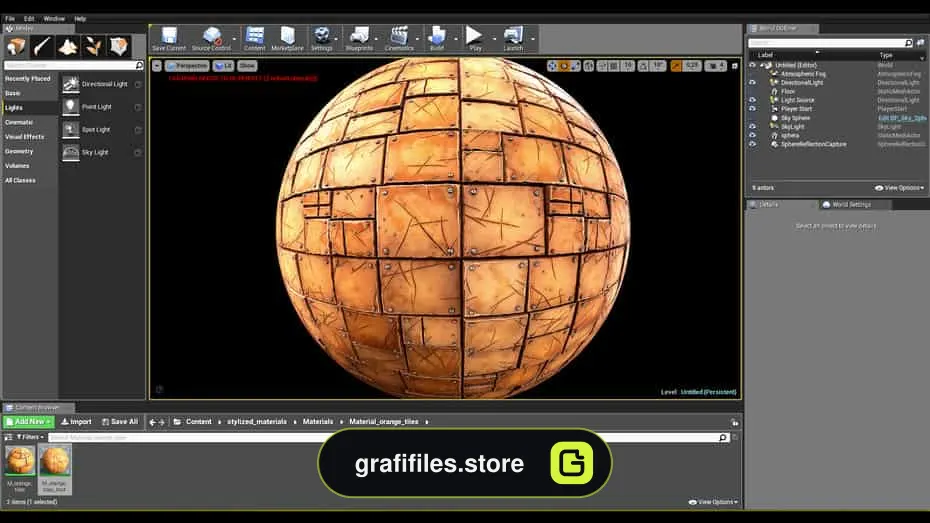Toggle visibility of Untitled (Editor) world

[x=753, y=65]
